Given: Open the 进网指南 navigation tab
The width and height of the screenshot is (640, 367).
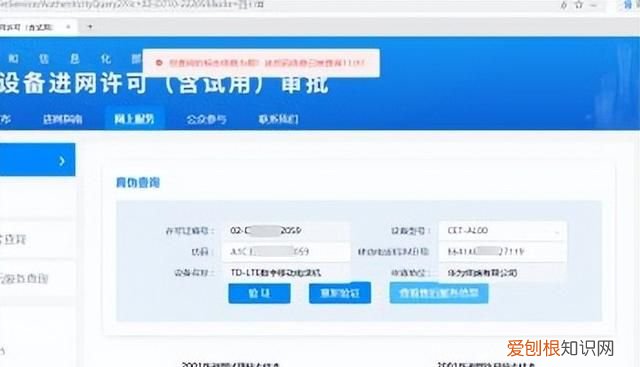Looking at the screenshot, I should [62, 119].
